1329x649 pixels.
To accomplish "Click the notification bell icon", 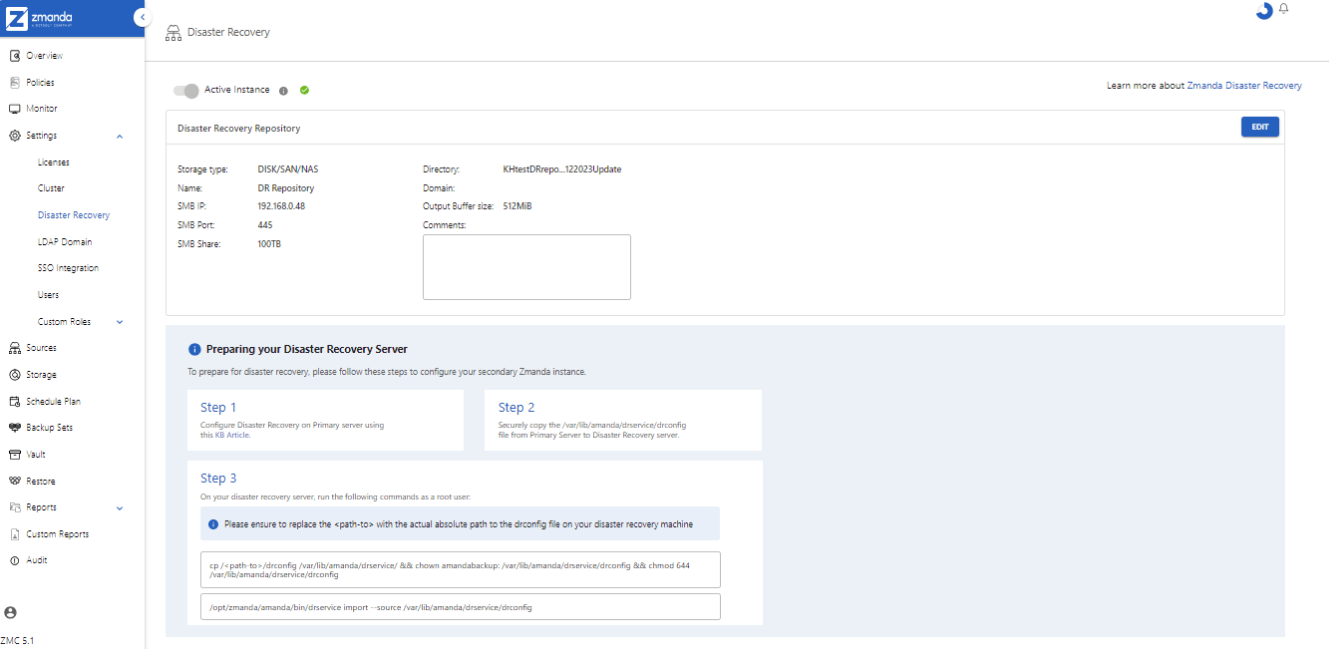I will click(x=1284, y=9).
